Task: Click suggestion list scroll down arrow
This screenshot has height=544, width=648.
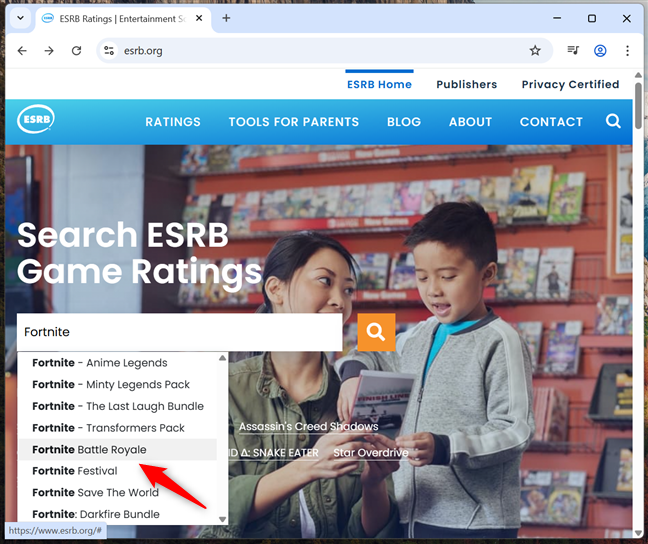Action: click(x=222, y=519)
